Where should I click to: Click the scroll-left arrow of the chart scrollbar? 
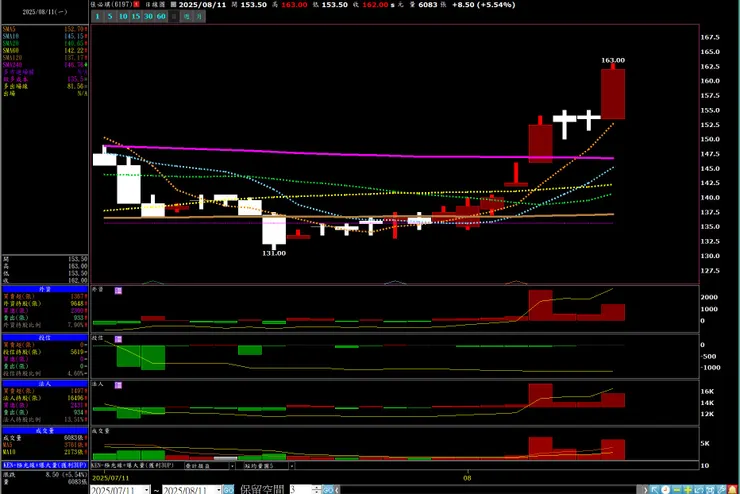(x=337, y=490)
